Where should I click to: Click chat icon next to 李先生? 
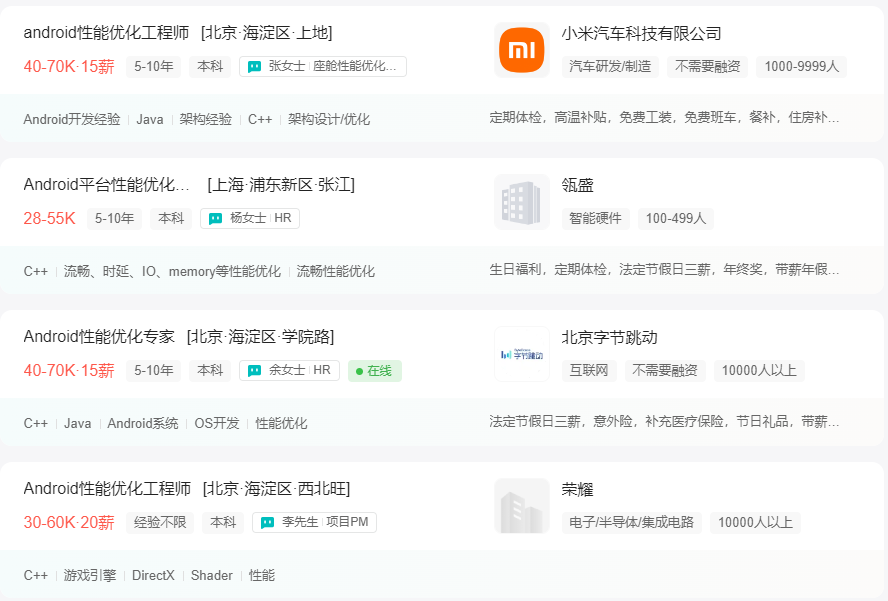coord(267,522)
